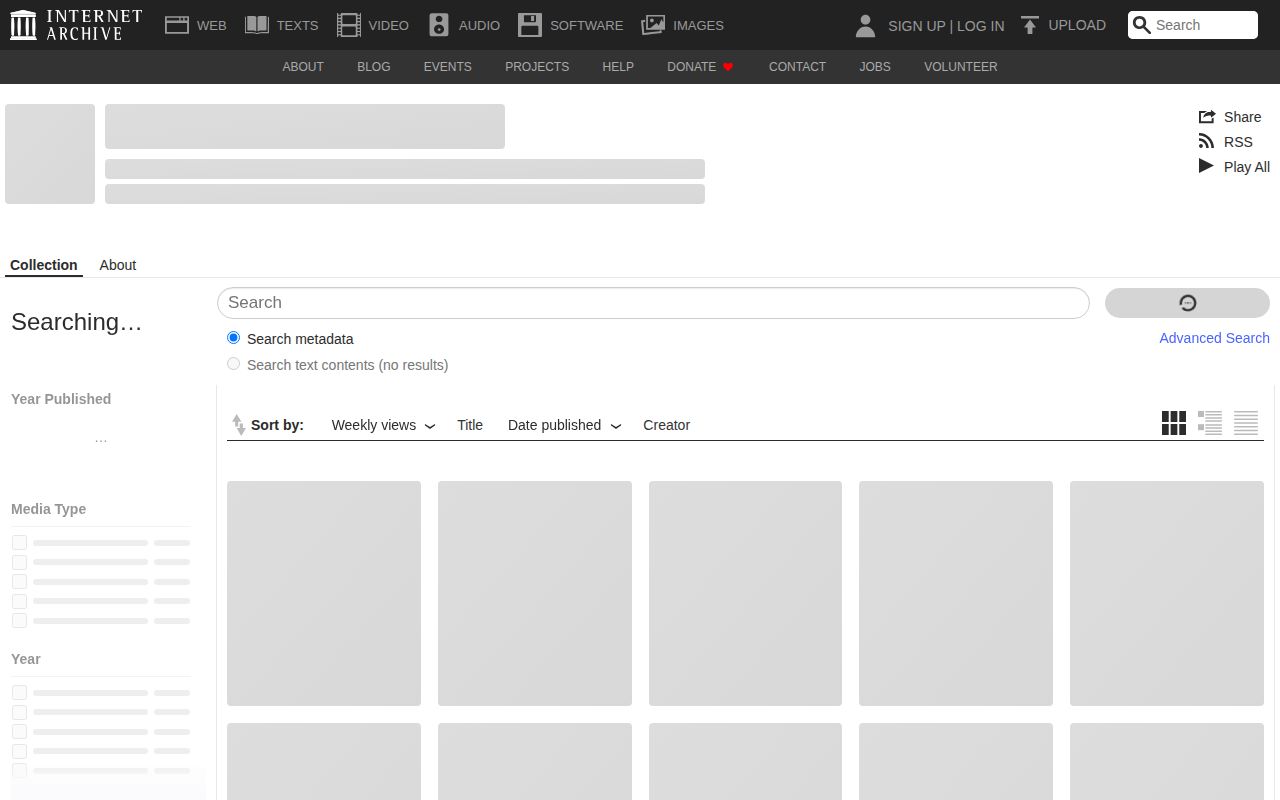Click the Video section icon
The width and height of the screenshot is (1280, 800).
coord(348,24)
